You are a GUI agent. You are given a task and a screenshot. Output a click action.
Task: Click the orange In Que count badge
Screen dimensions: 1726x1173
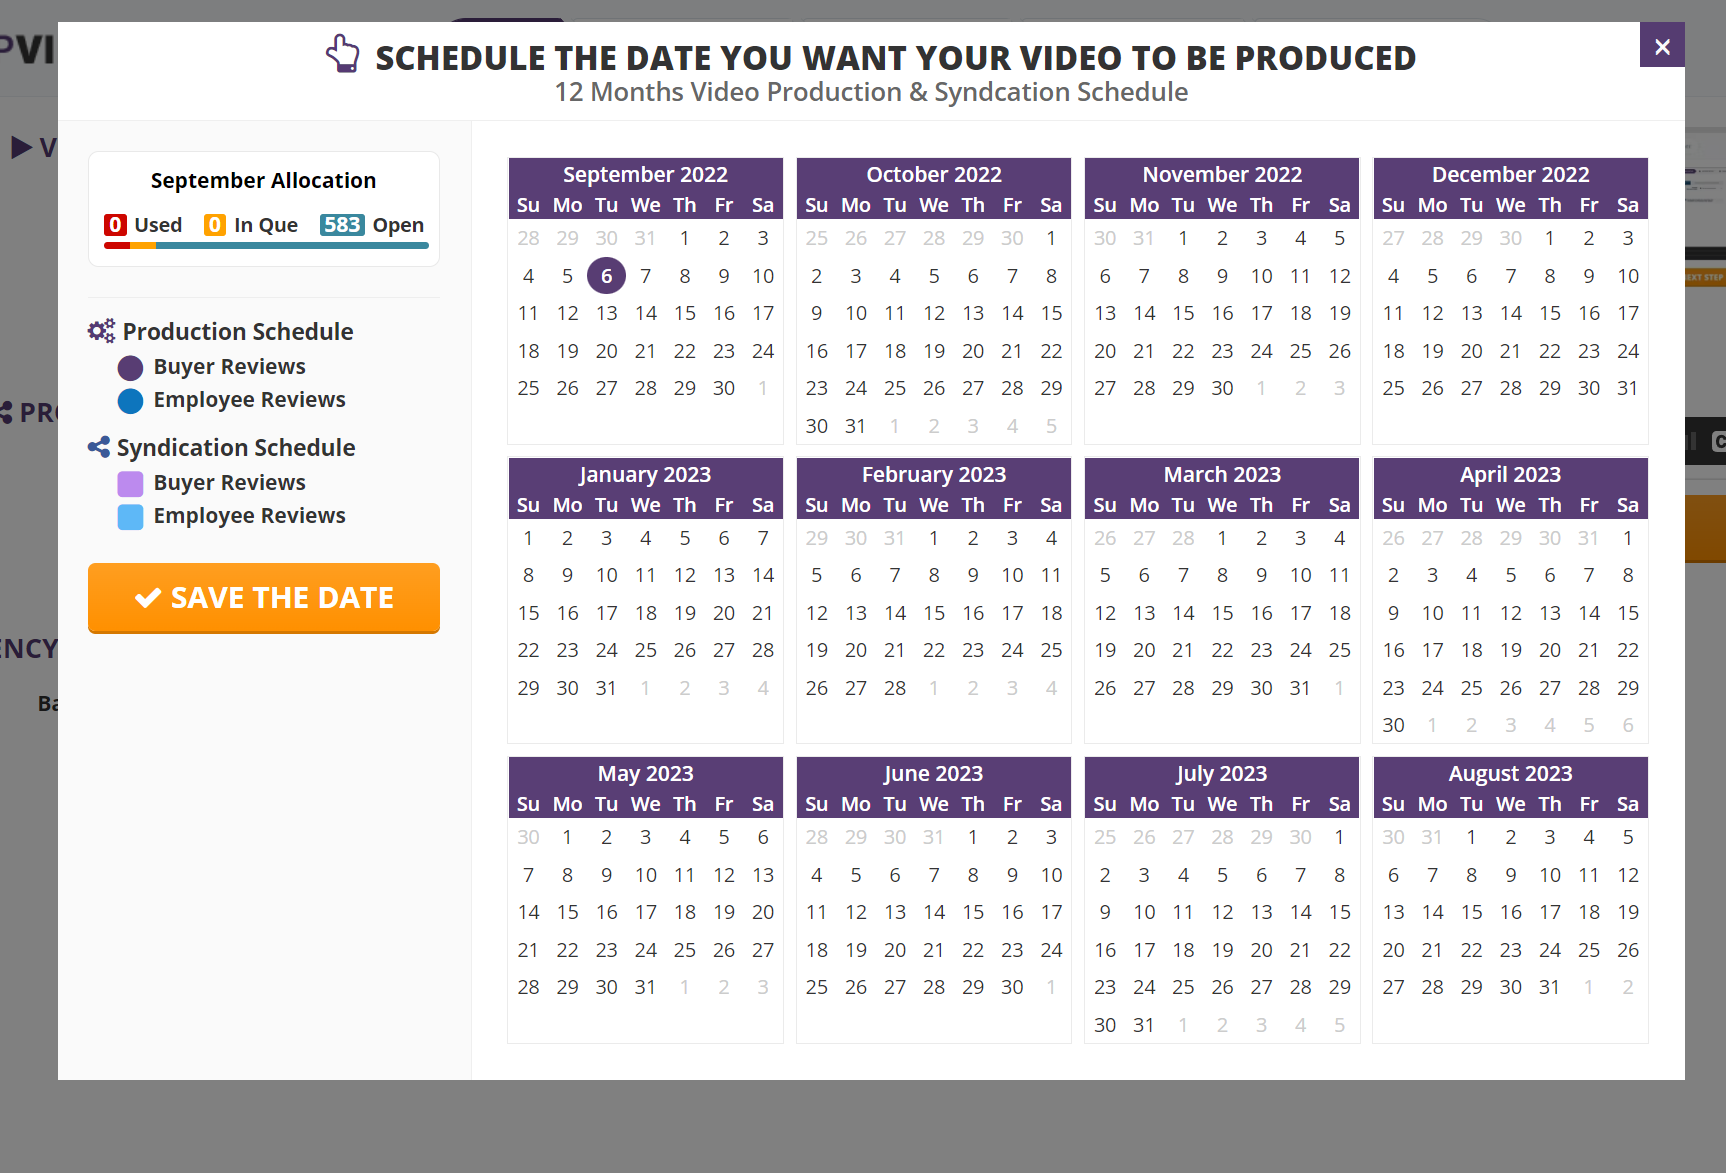coord(214,225)
